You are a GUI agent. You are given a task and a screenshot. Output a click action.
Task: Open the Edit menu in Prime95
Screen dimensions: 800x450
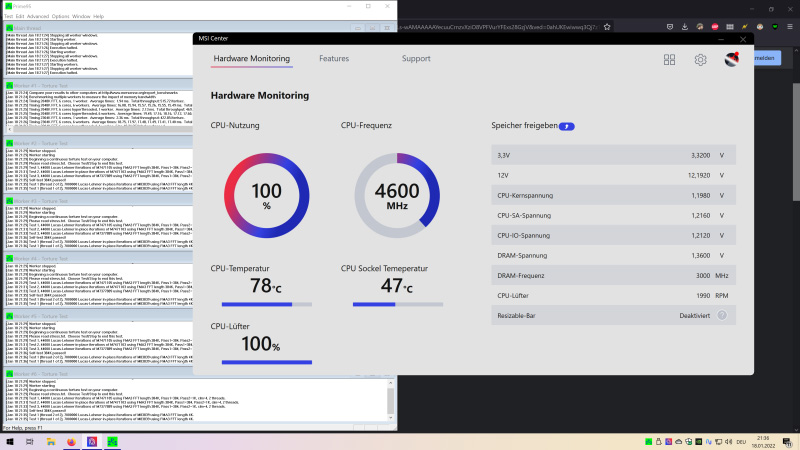pyautogui.click(x=19, y=16)
